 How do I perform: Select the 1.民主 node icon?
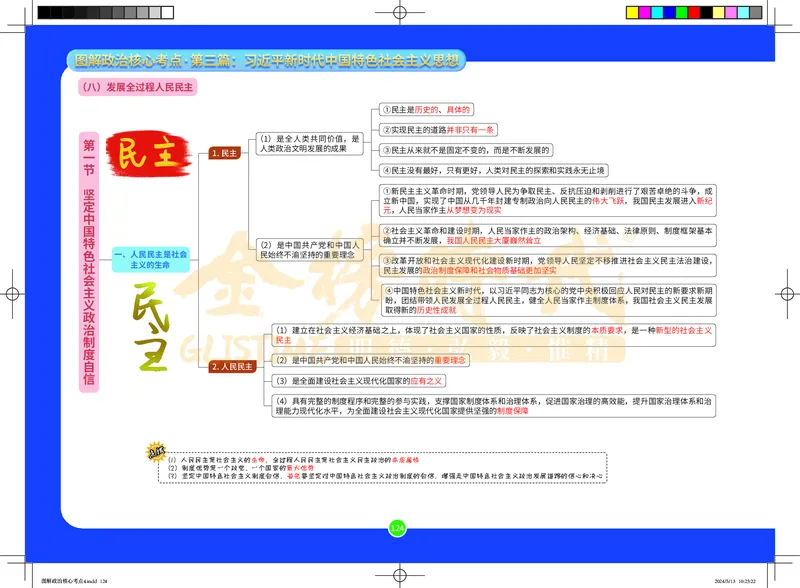[224, 153]
